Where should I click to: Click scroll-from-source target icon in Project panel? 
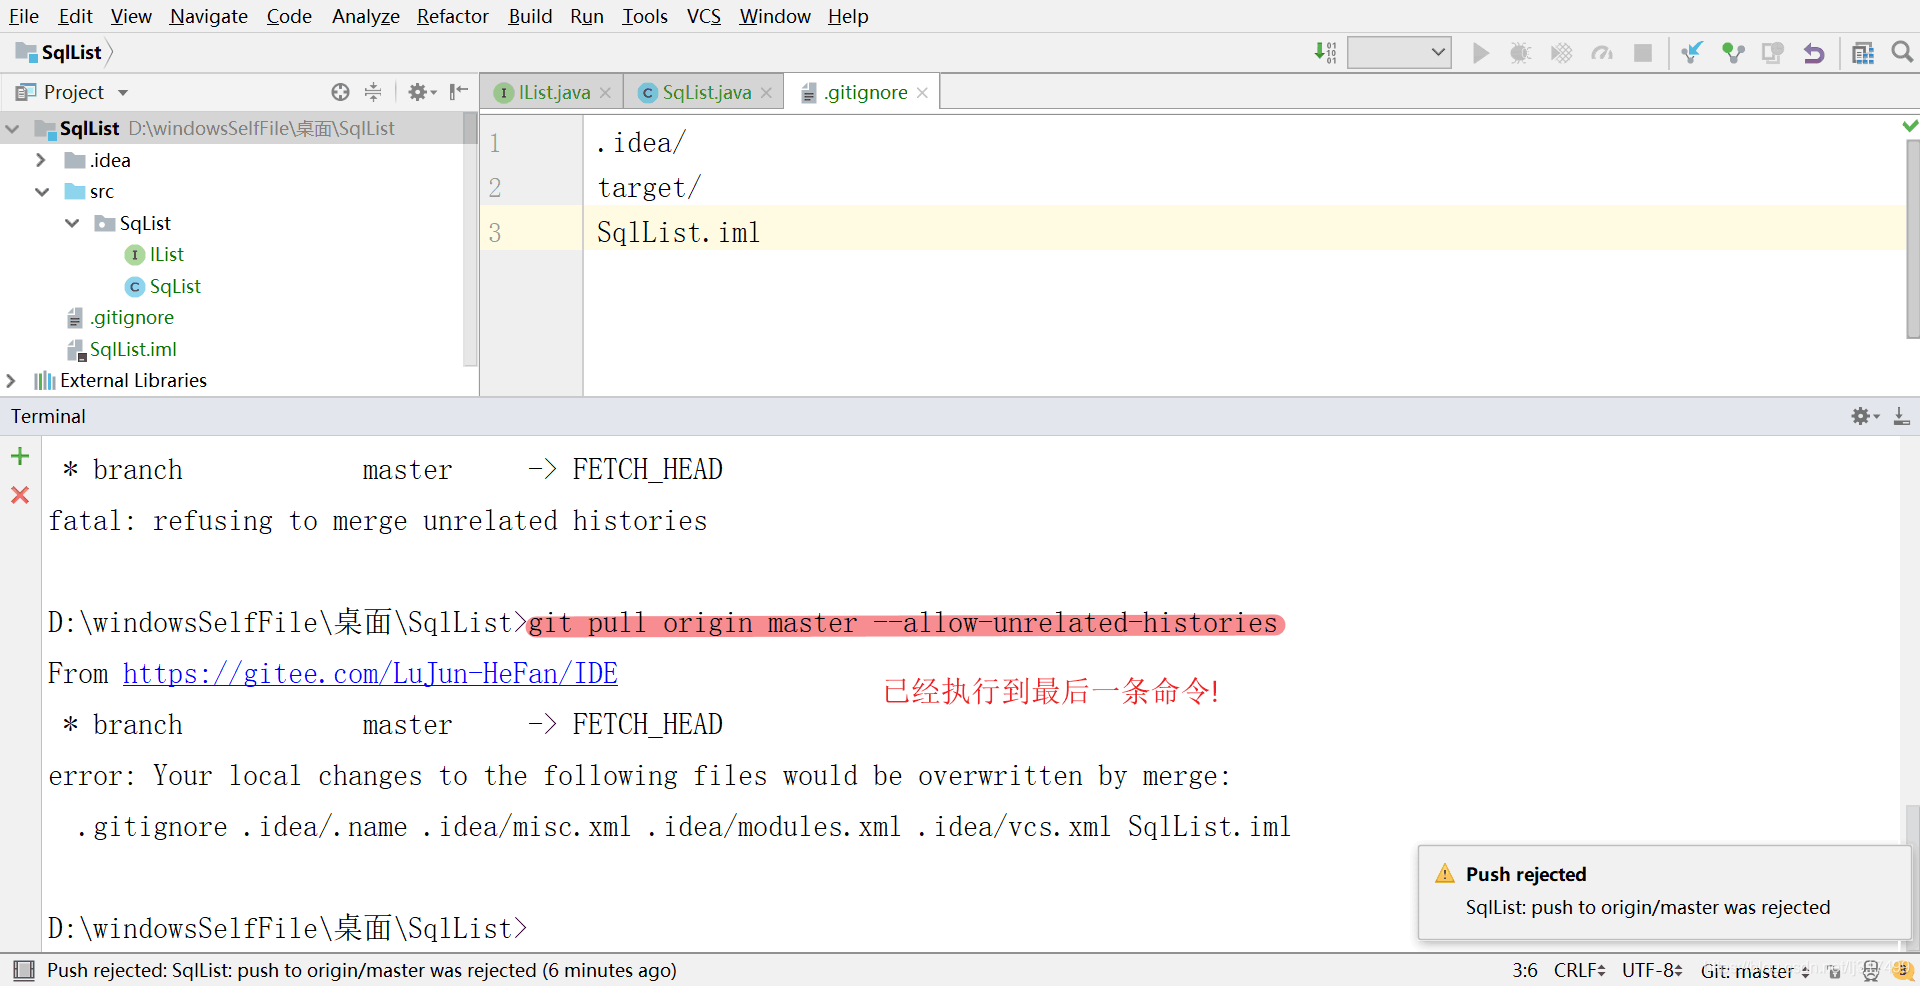(x=340, y=92)
